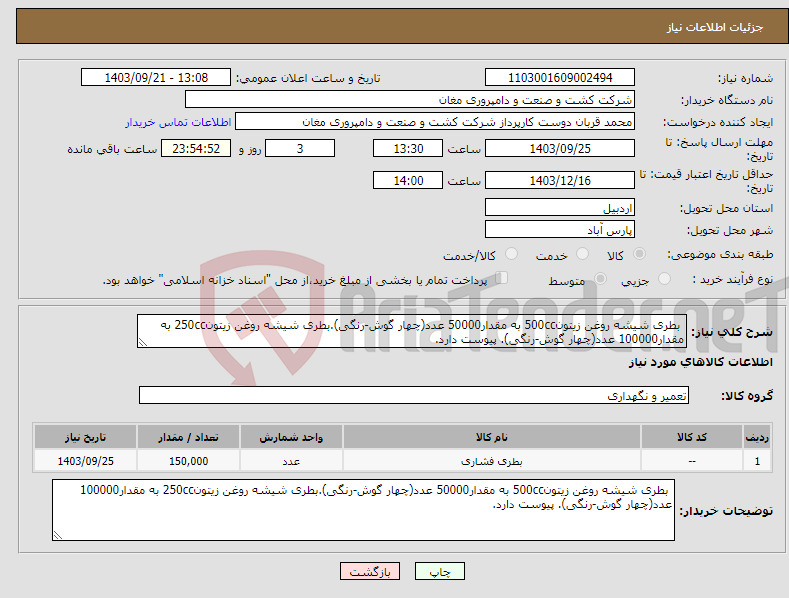Screen dimensions: 789x598
Task: Click the نام کالا column header
Action: coord(492,437)
